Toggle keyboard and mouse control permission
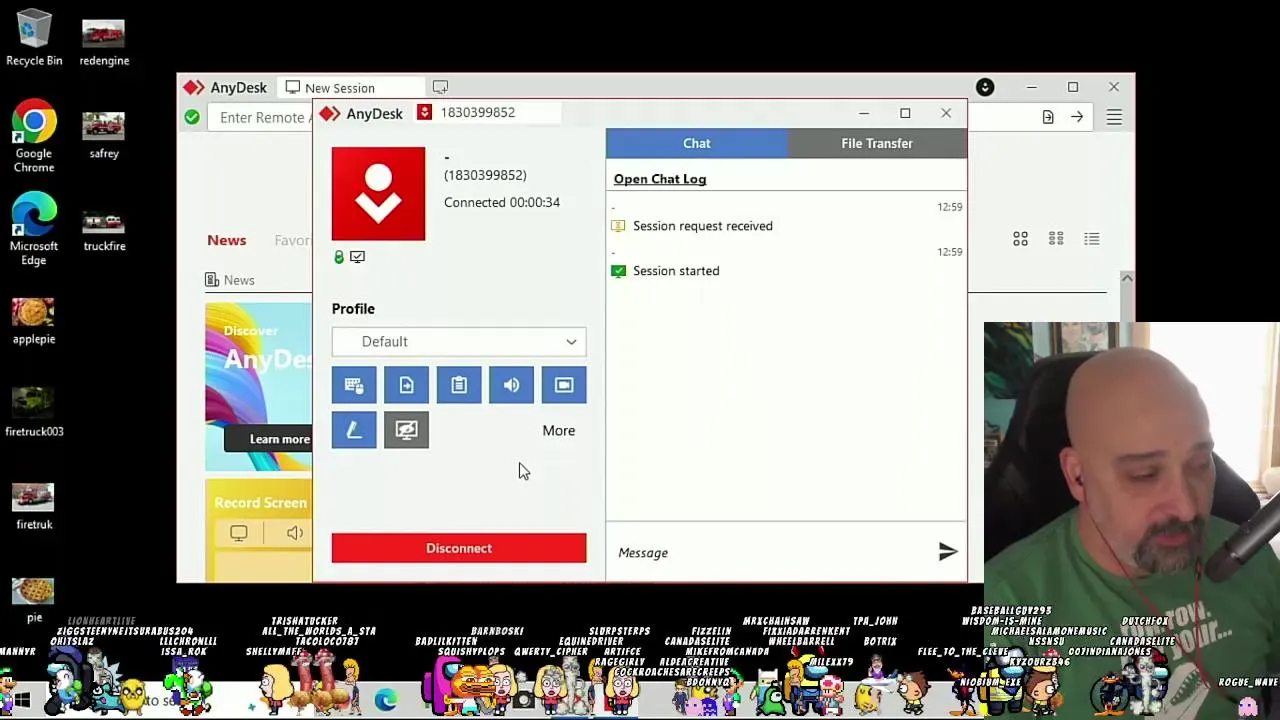This screenshot has width=1280, height=720. [x=354, y=385]
